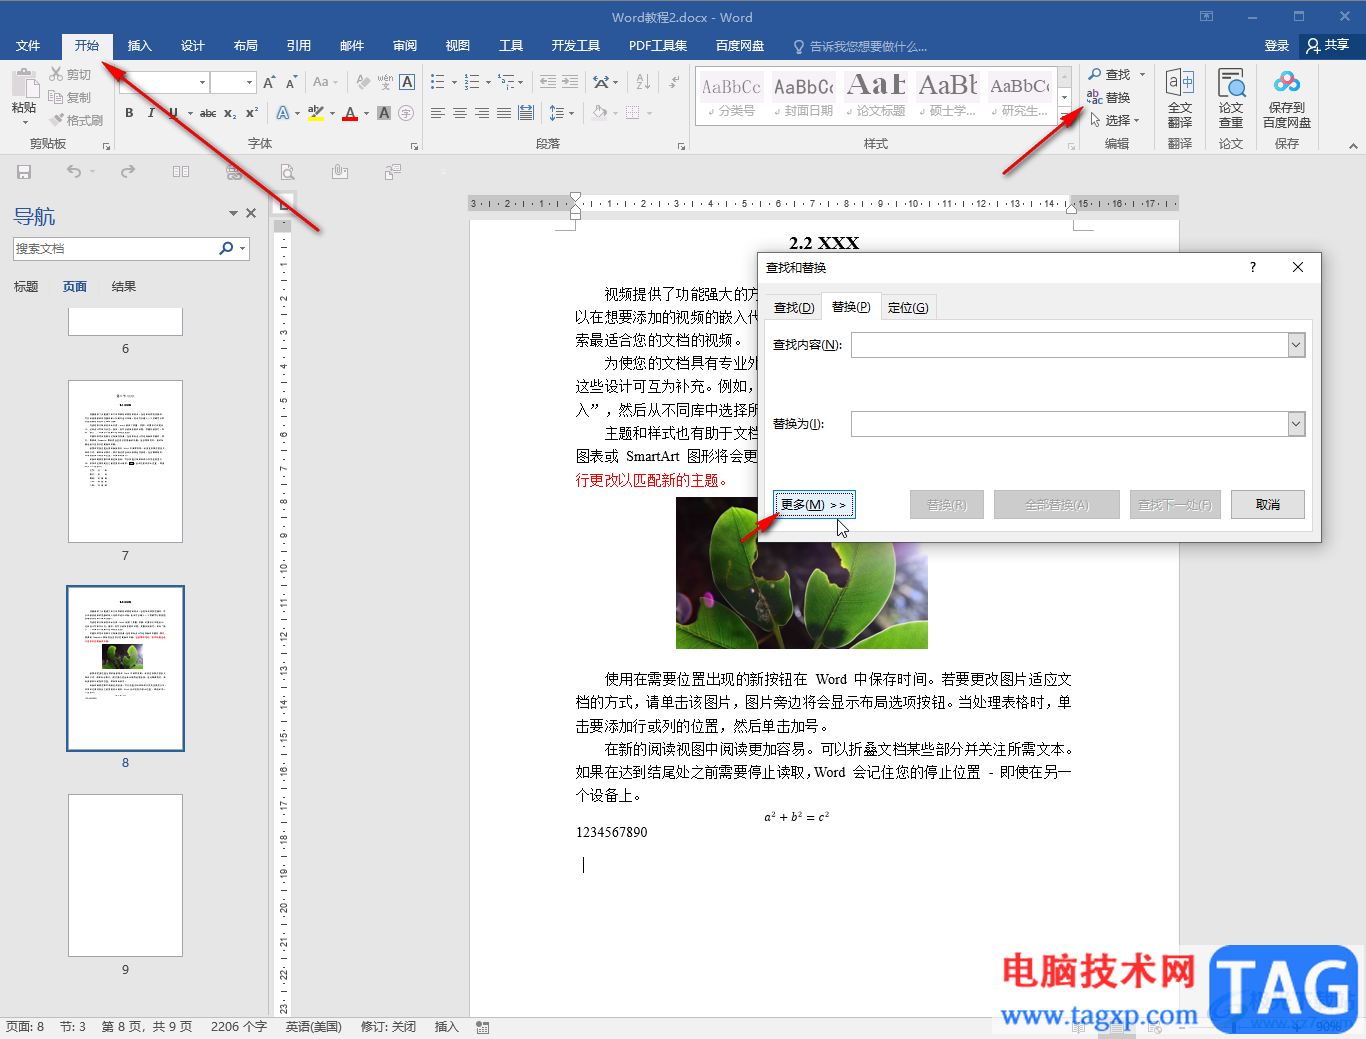Apply superscript formatting

[252, 113]
